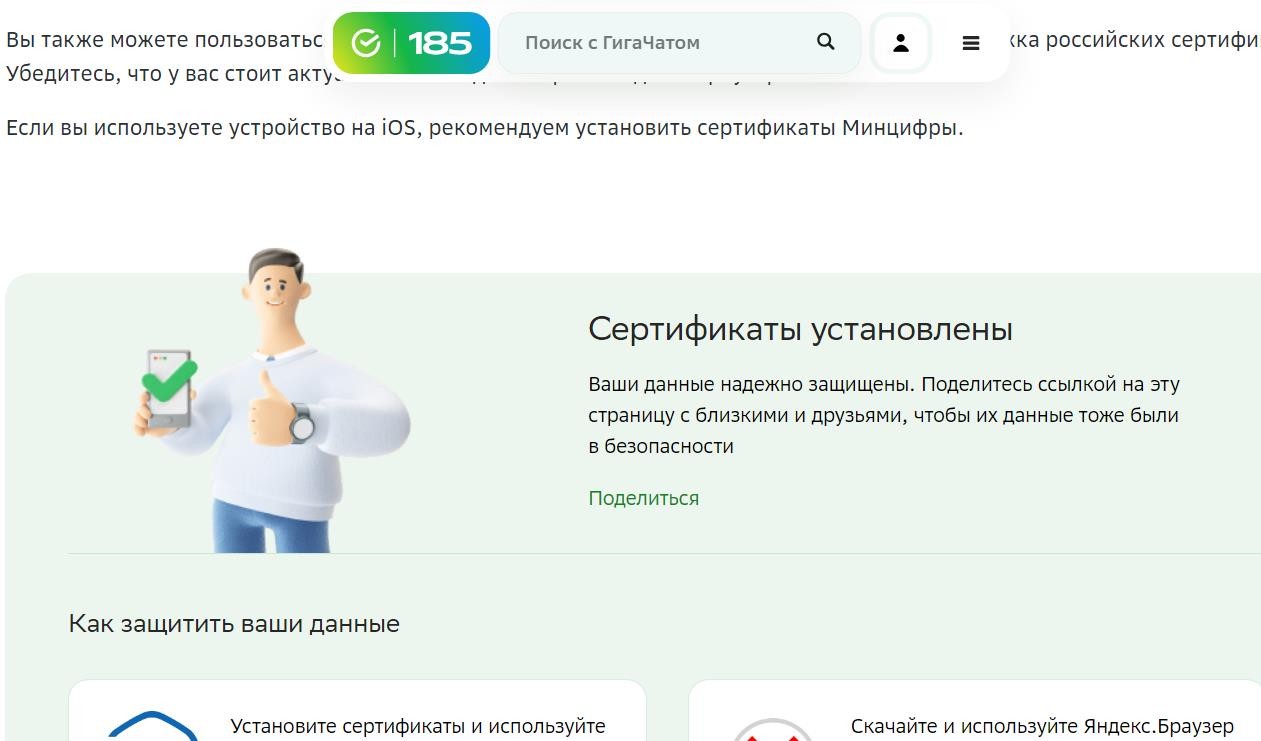Open the "Установите сертификаты и используйте" card
This screenshot has height=741, width=1261.
point(357,711)
